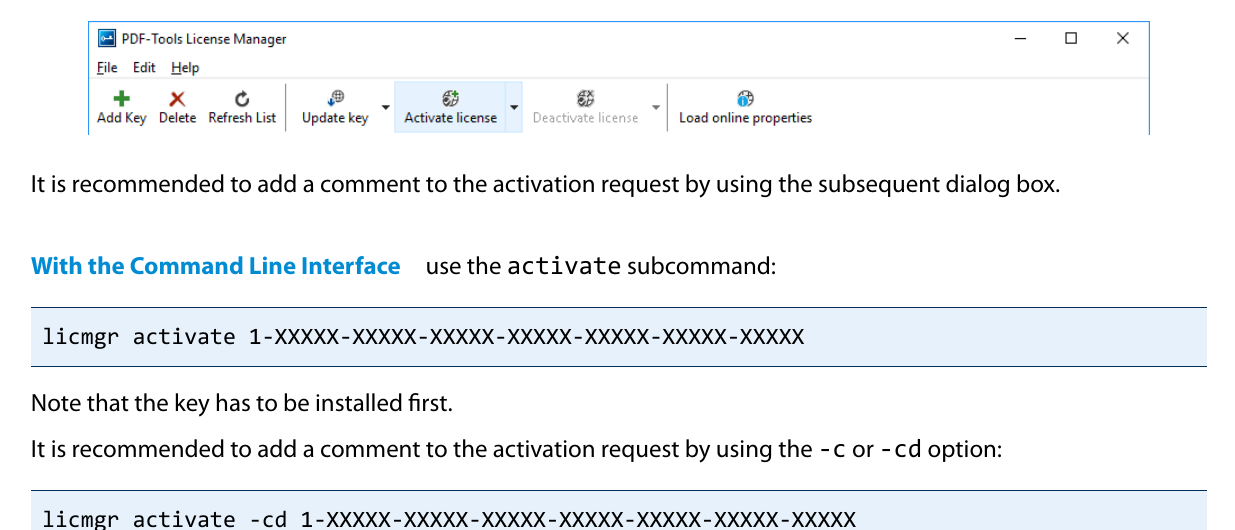Open the Help menu
This screenshot has width=1235, height=530.
[x=185, y=67]
